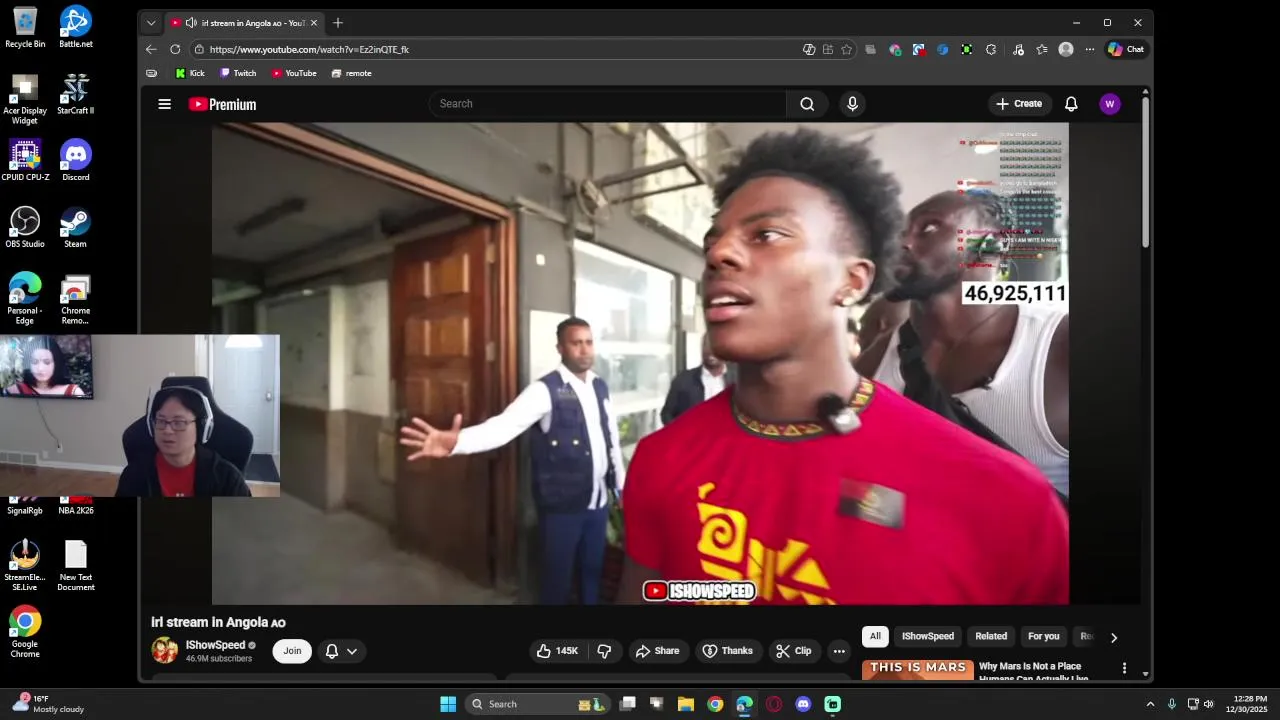Click the YouTube search input field

pos(608,104)
